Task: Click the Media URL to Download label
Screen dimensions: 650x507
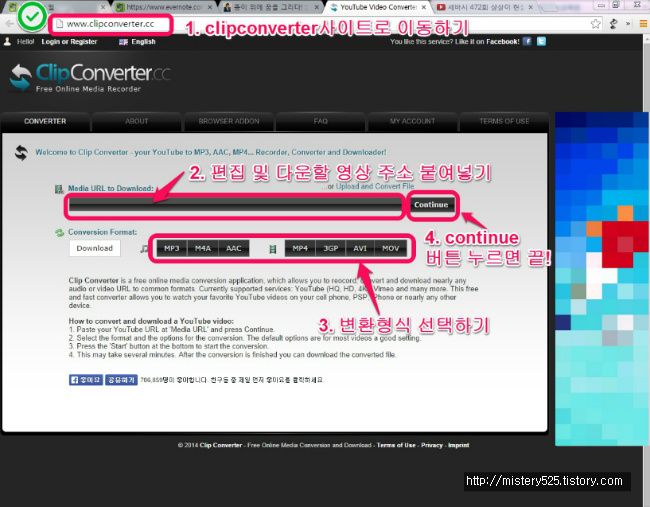Action: 111,188
